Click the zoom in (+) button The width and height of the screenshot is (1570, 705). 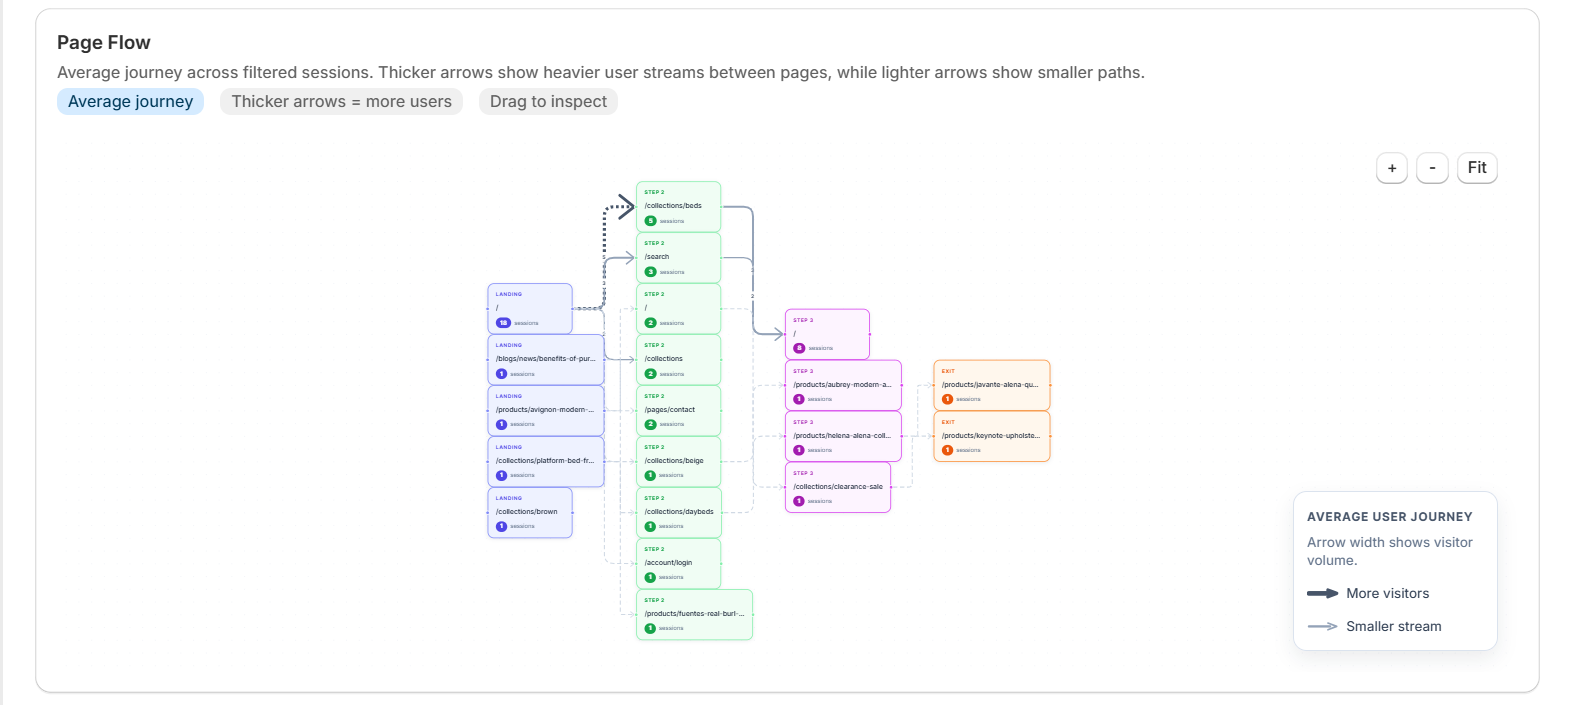[1391, 168]
